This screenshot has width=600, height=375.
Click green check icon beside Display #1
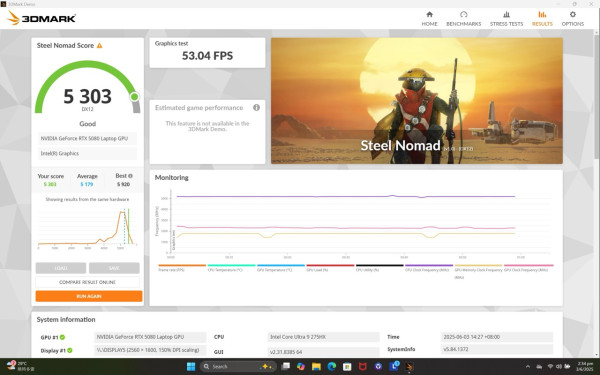point(70,350)
